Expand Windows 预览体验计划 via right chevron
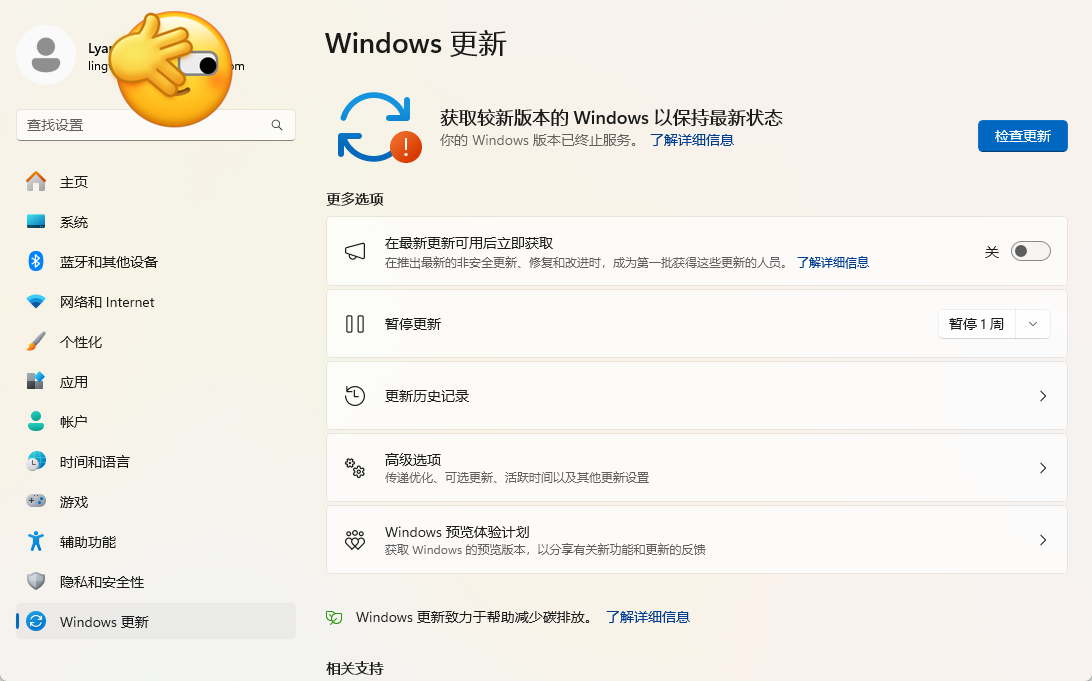 [1042, 540]
